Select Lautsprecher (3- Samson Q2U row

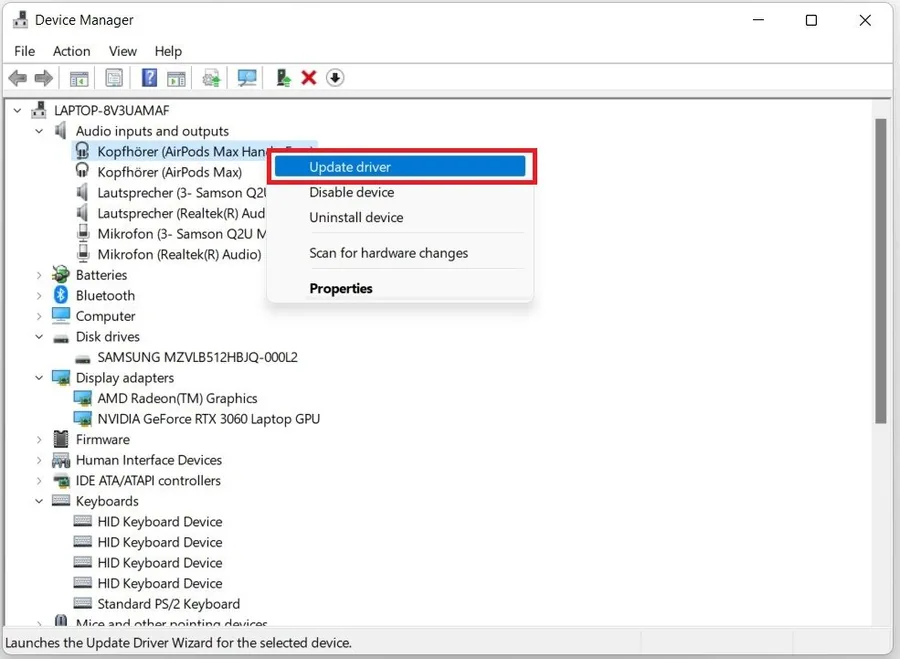[x=182, y=193]
